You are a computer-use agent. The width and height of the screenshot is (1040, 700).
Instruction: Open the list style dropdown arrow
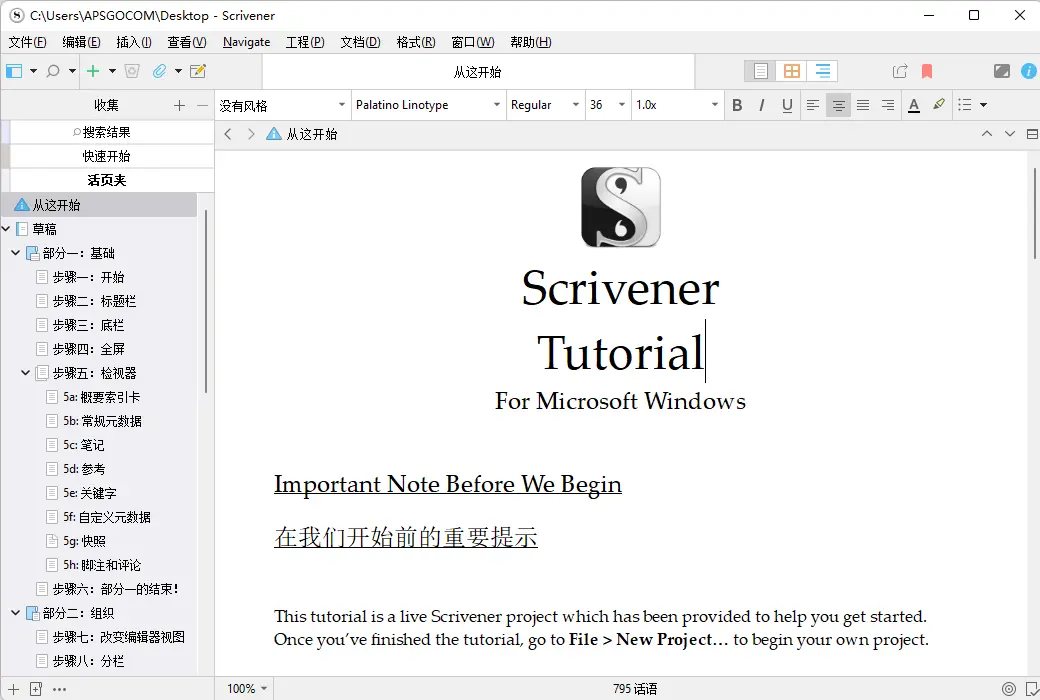(x=984, y=105)
